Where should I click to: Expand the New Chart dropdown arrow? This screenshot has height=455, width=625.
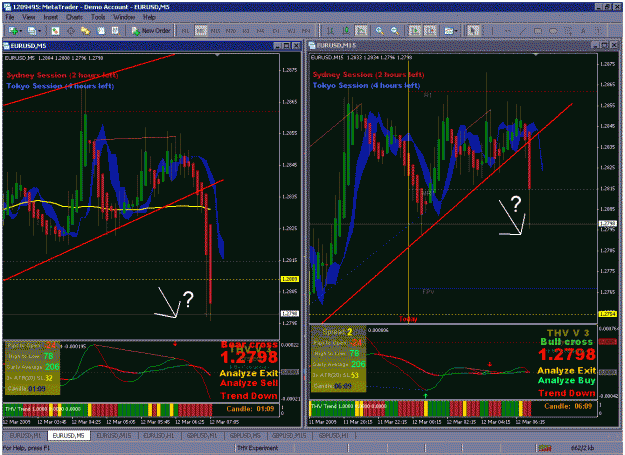point(20,31)
